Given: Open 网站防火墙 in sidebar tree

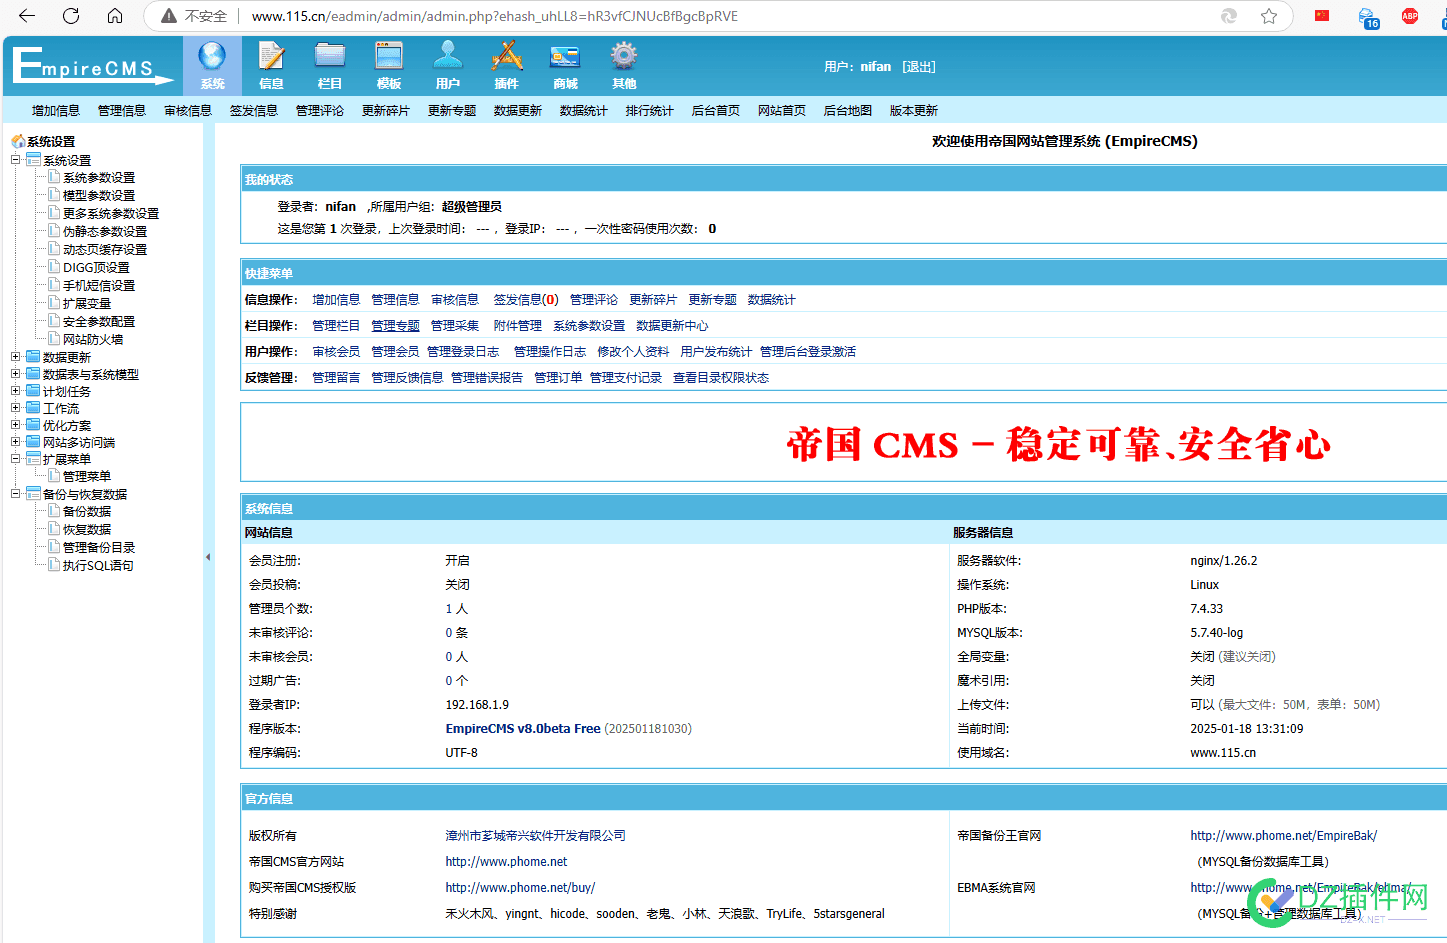Looking at the screenshot, I should click(93, 340).
